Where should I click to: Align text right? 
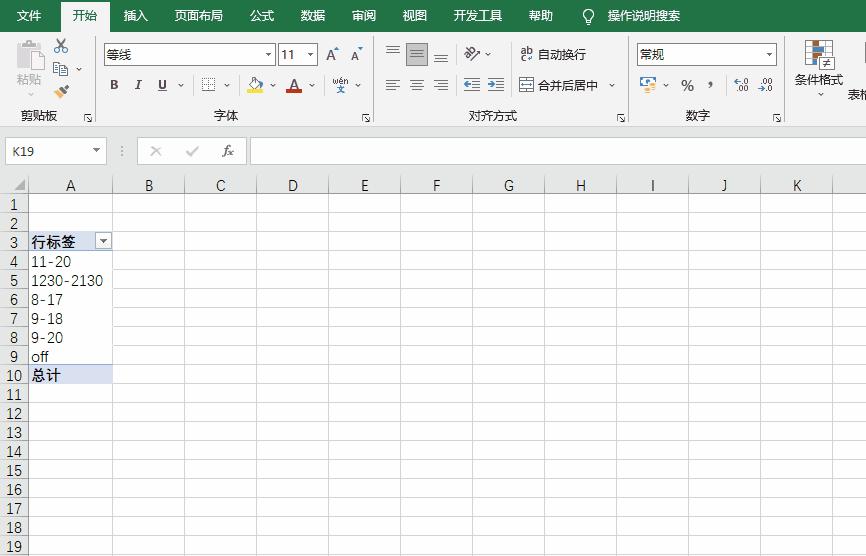coord(441,85)
